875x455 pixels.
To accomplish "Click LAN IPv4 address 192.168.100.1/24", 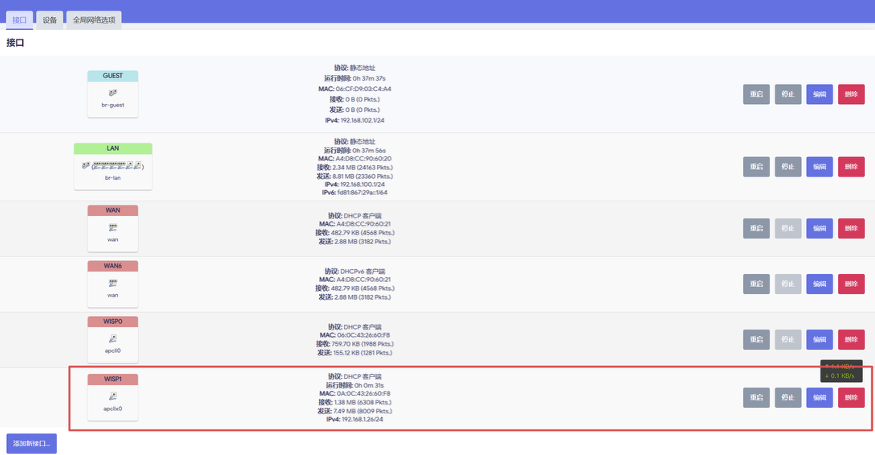I will pyautogui.click(x=363, y=184).
